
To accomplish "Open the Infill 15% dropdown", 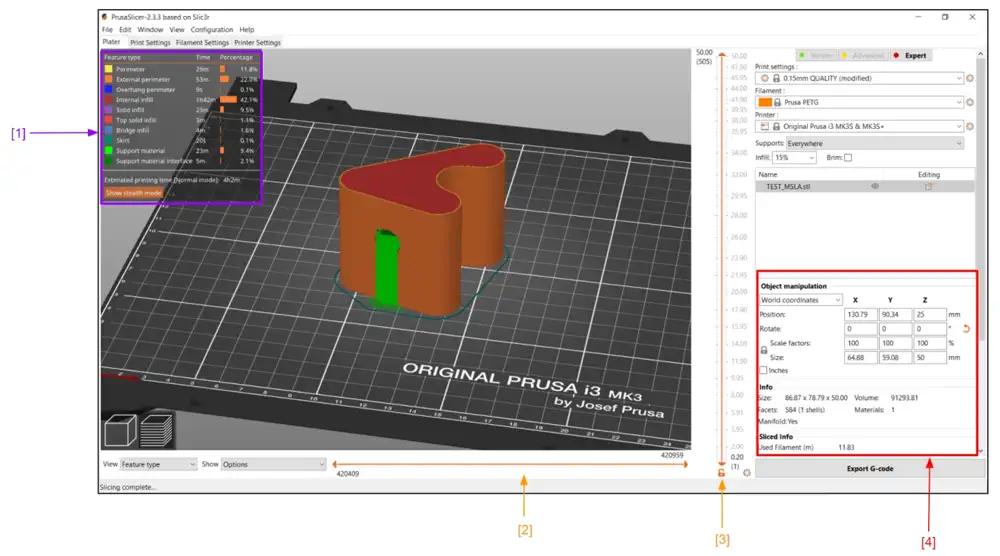I will pyautogui.click(x=794, y=157).
